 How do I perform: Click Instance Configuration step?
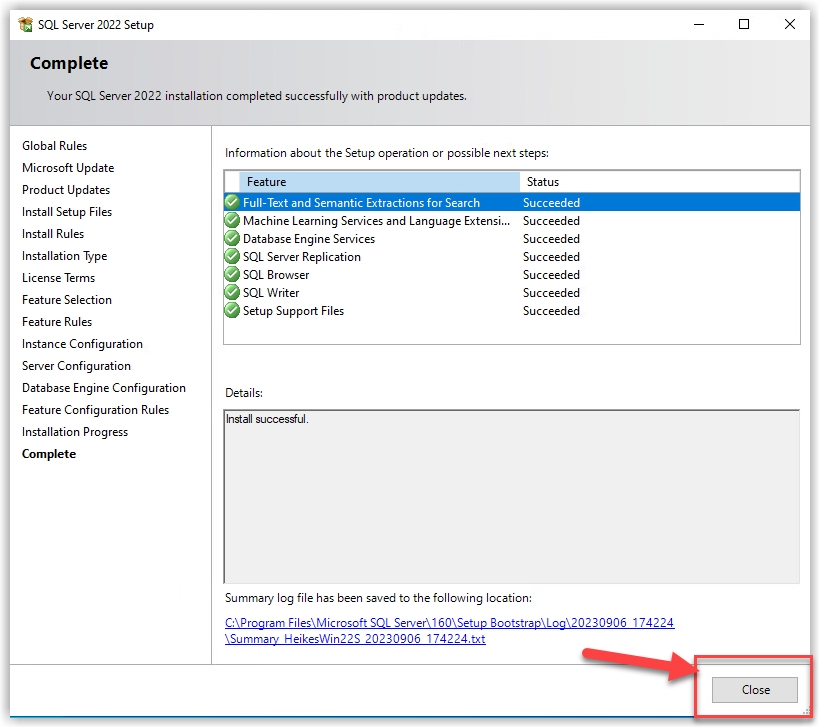click(82, 344)
